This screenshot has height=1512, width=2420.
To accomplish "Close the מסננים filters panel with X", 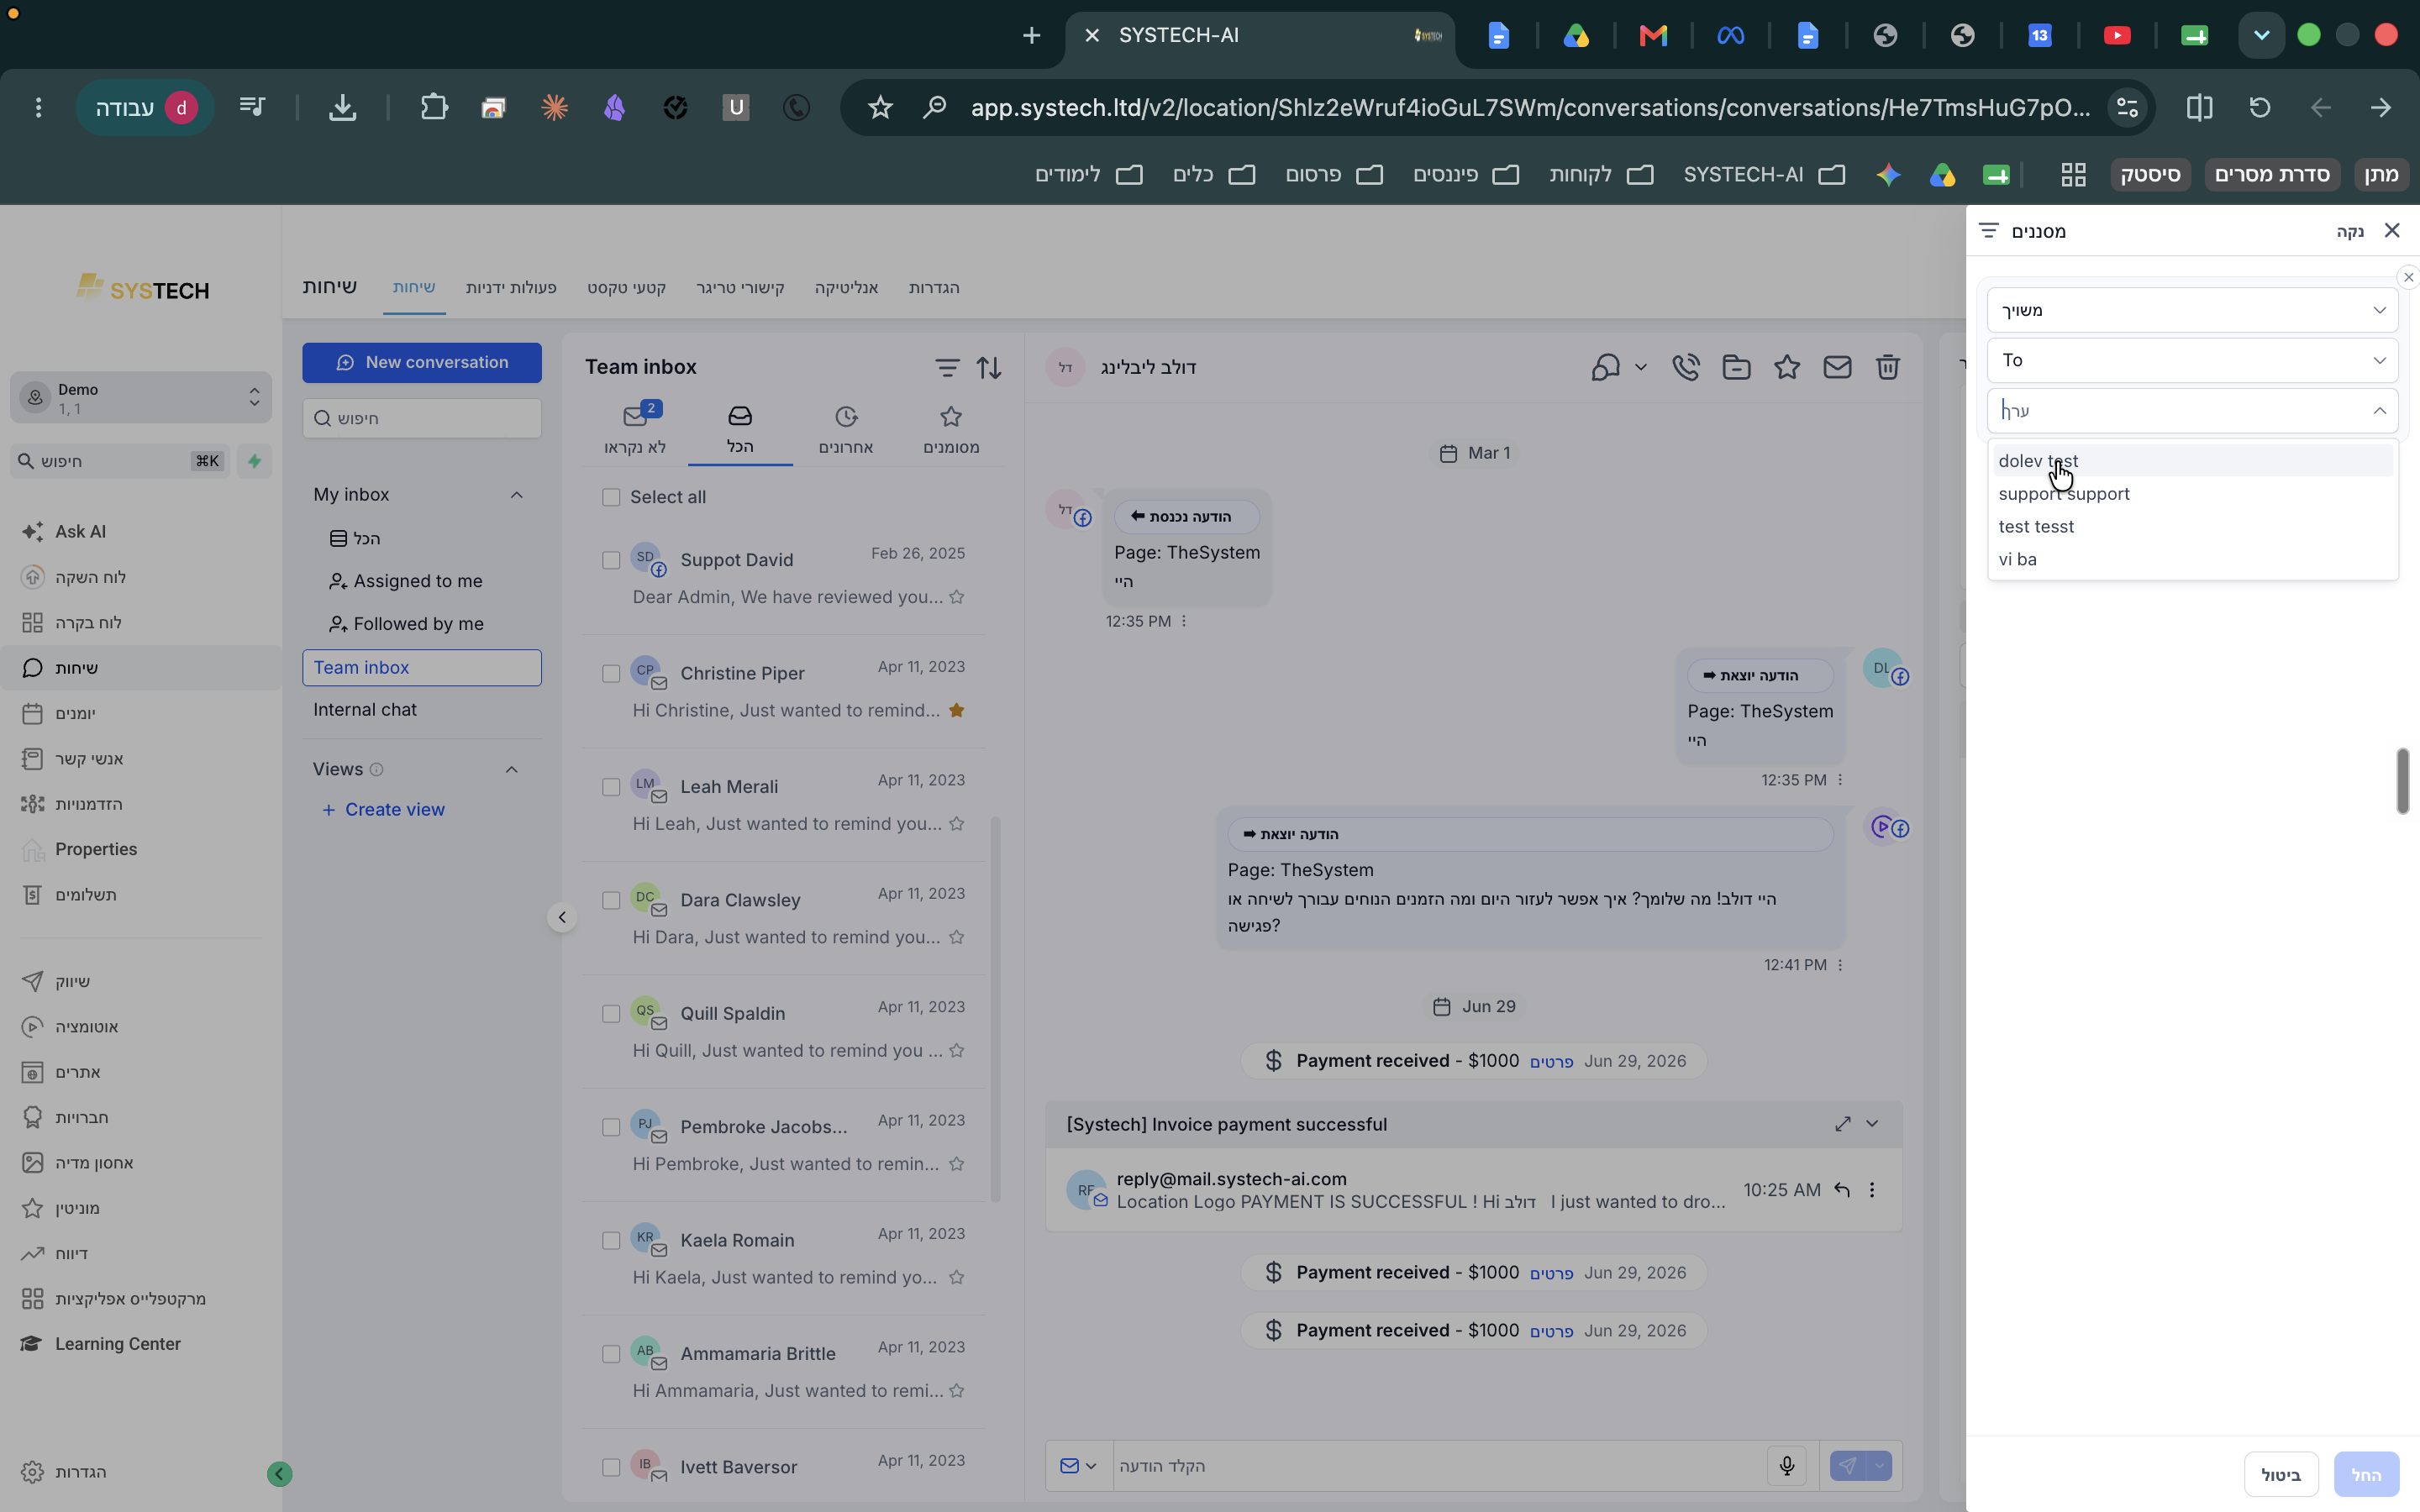I will 2392,231.
